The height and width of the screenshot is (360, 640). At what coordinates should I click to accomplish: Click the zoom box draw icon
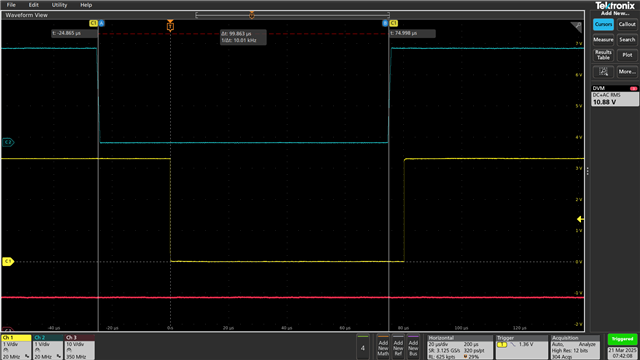coord(603,72)
